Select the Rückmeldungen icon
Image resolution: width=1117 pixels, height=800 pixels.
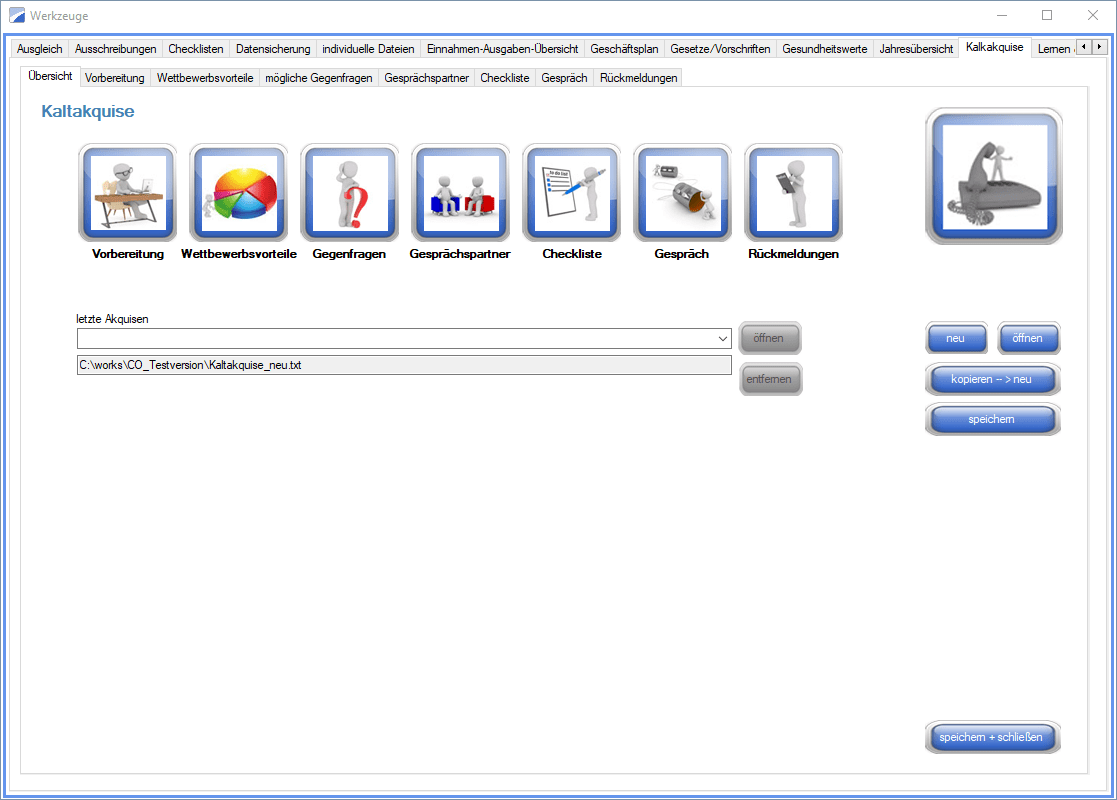[793, 192]
